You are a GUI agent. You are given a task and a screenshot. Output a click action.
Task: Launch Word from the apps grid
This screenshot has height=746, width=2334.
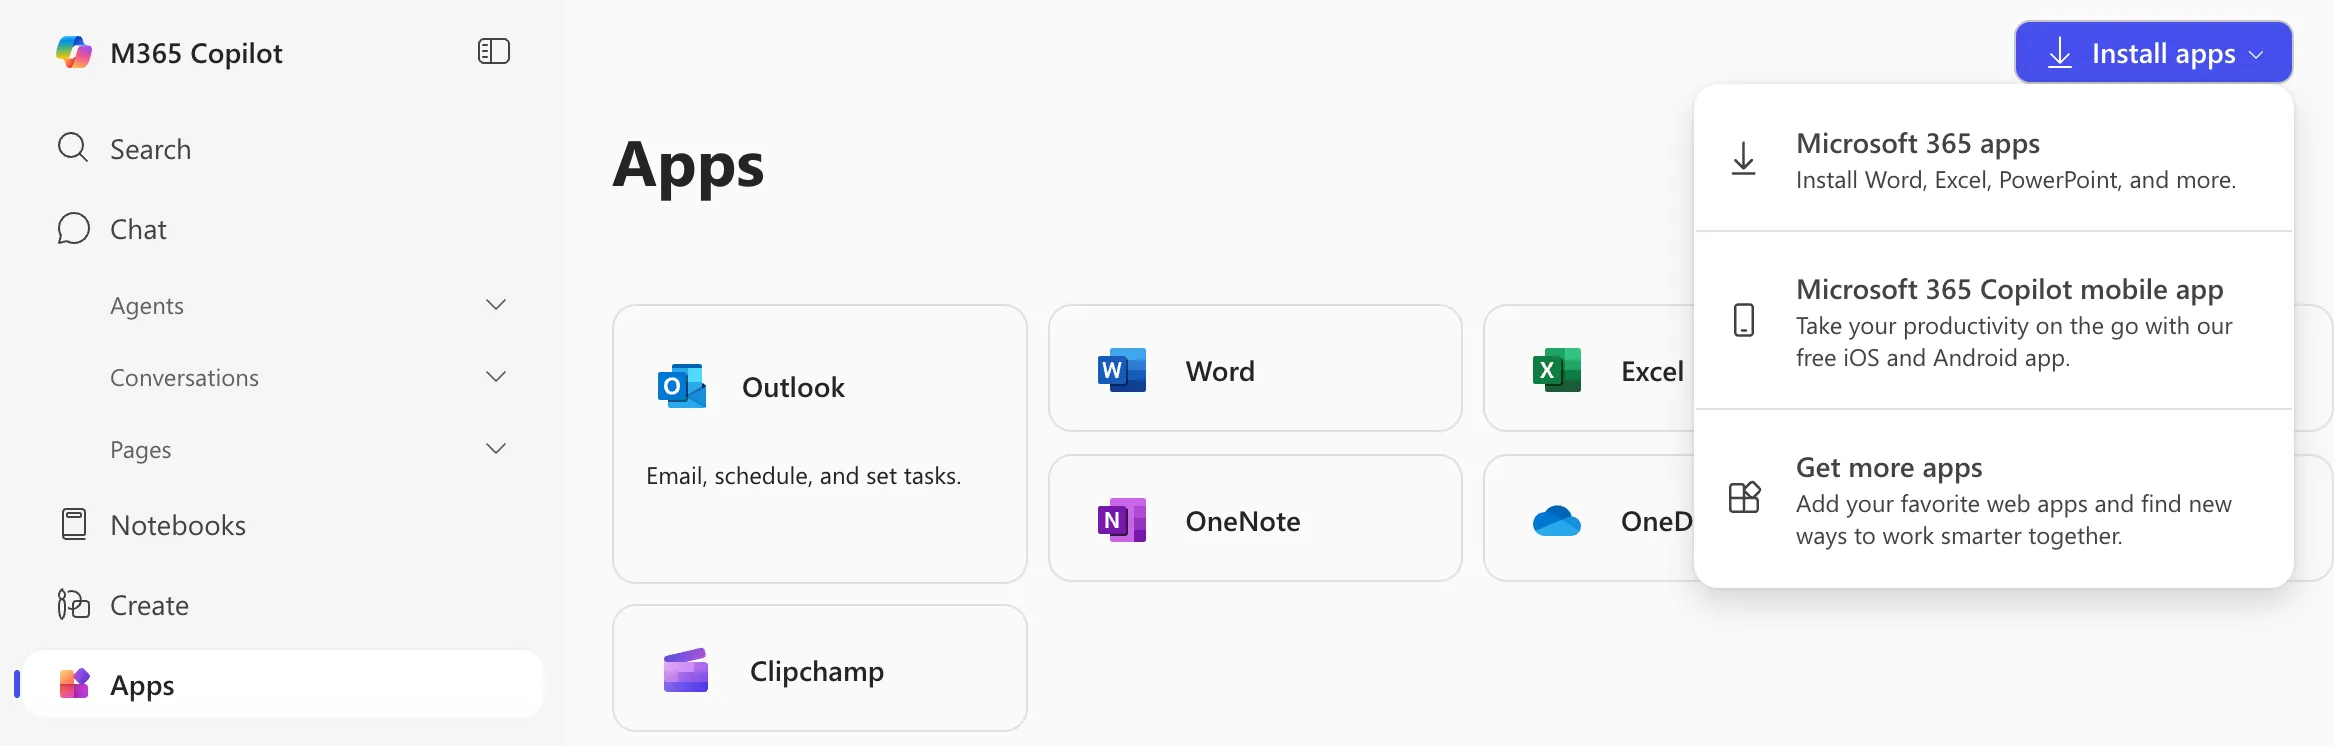pos(1254,369)
